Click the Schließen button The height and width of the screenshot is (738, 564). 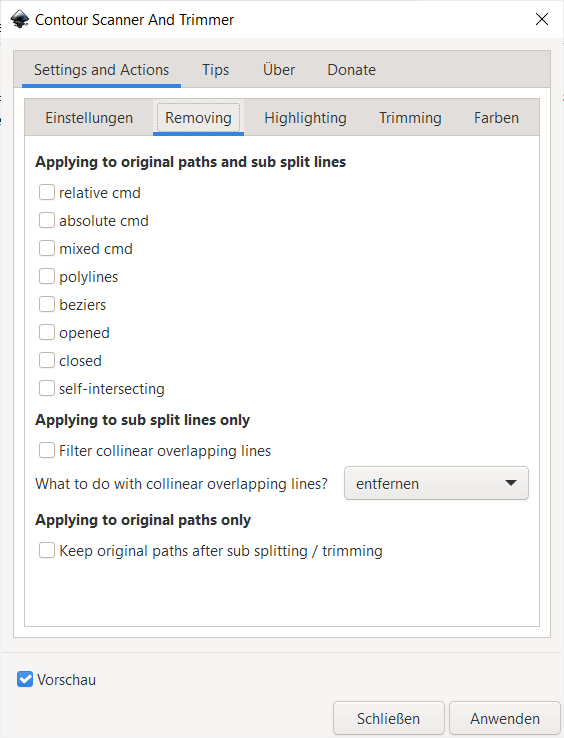tap(388, 719)
